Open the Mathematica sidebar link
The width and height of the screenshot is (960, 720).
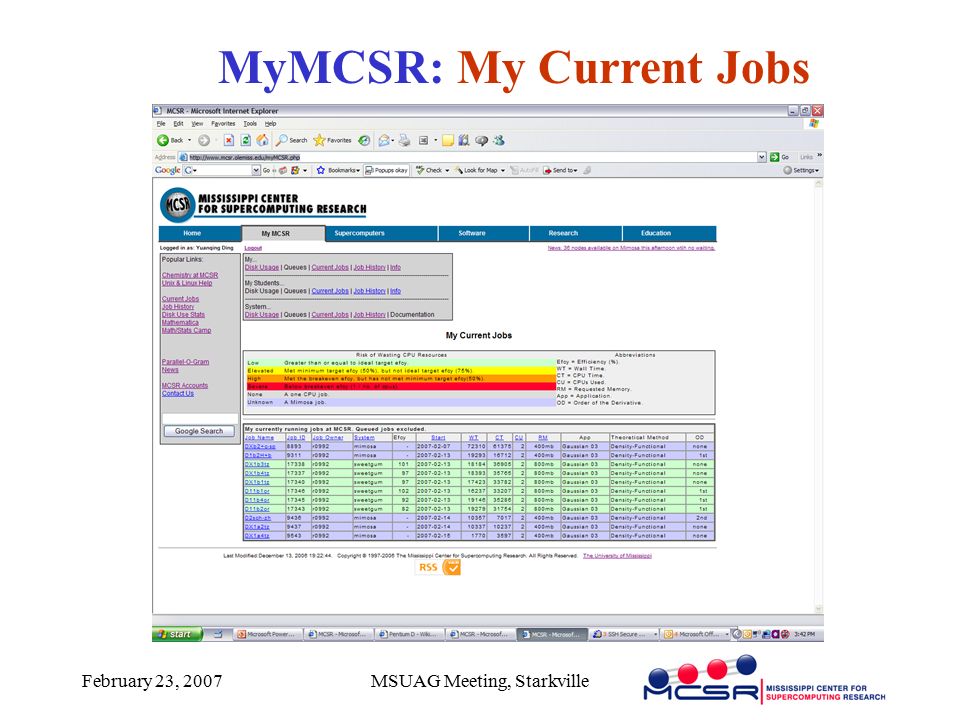(x=180, y=323)
